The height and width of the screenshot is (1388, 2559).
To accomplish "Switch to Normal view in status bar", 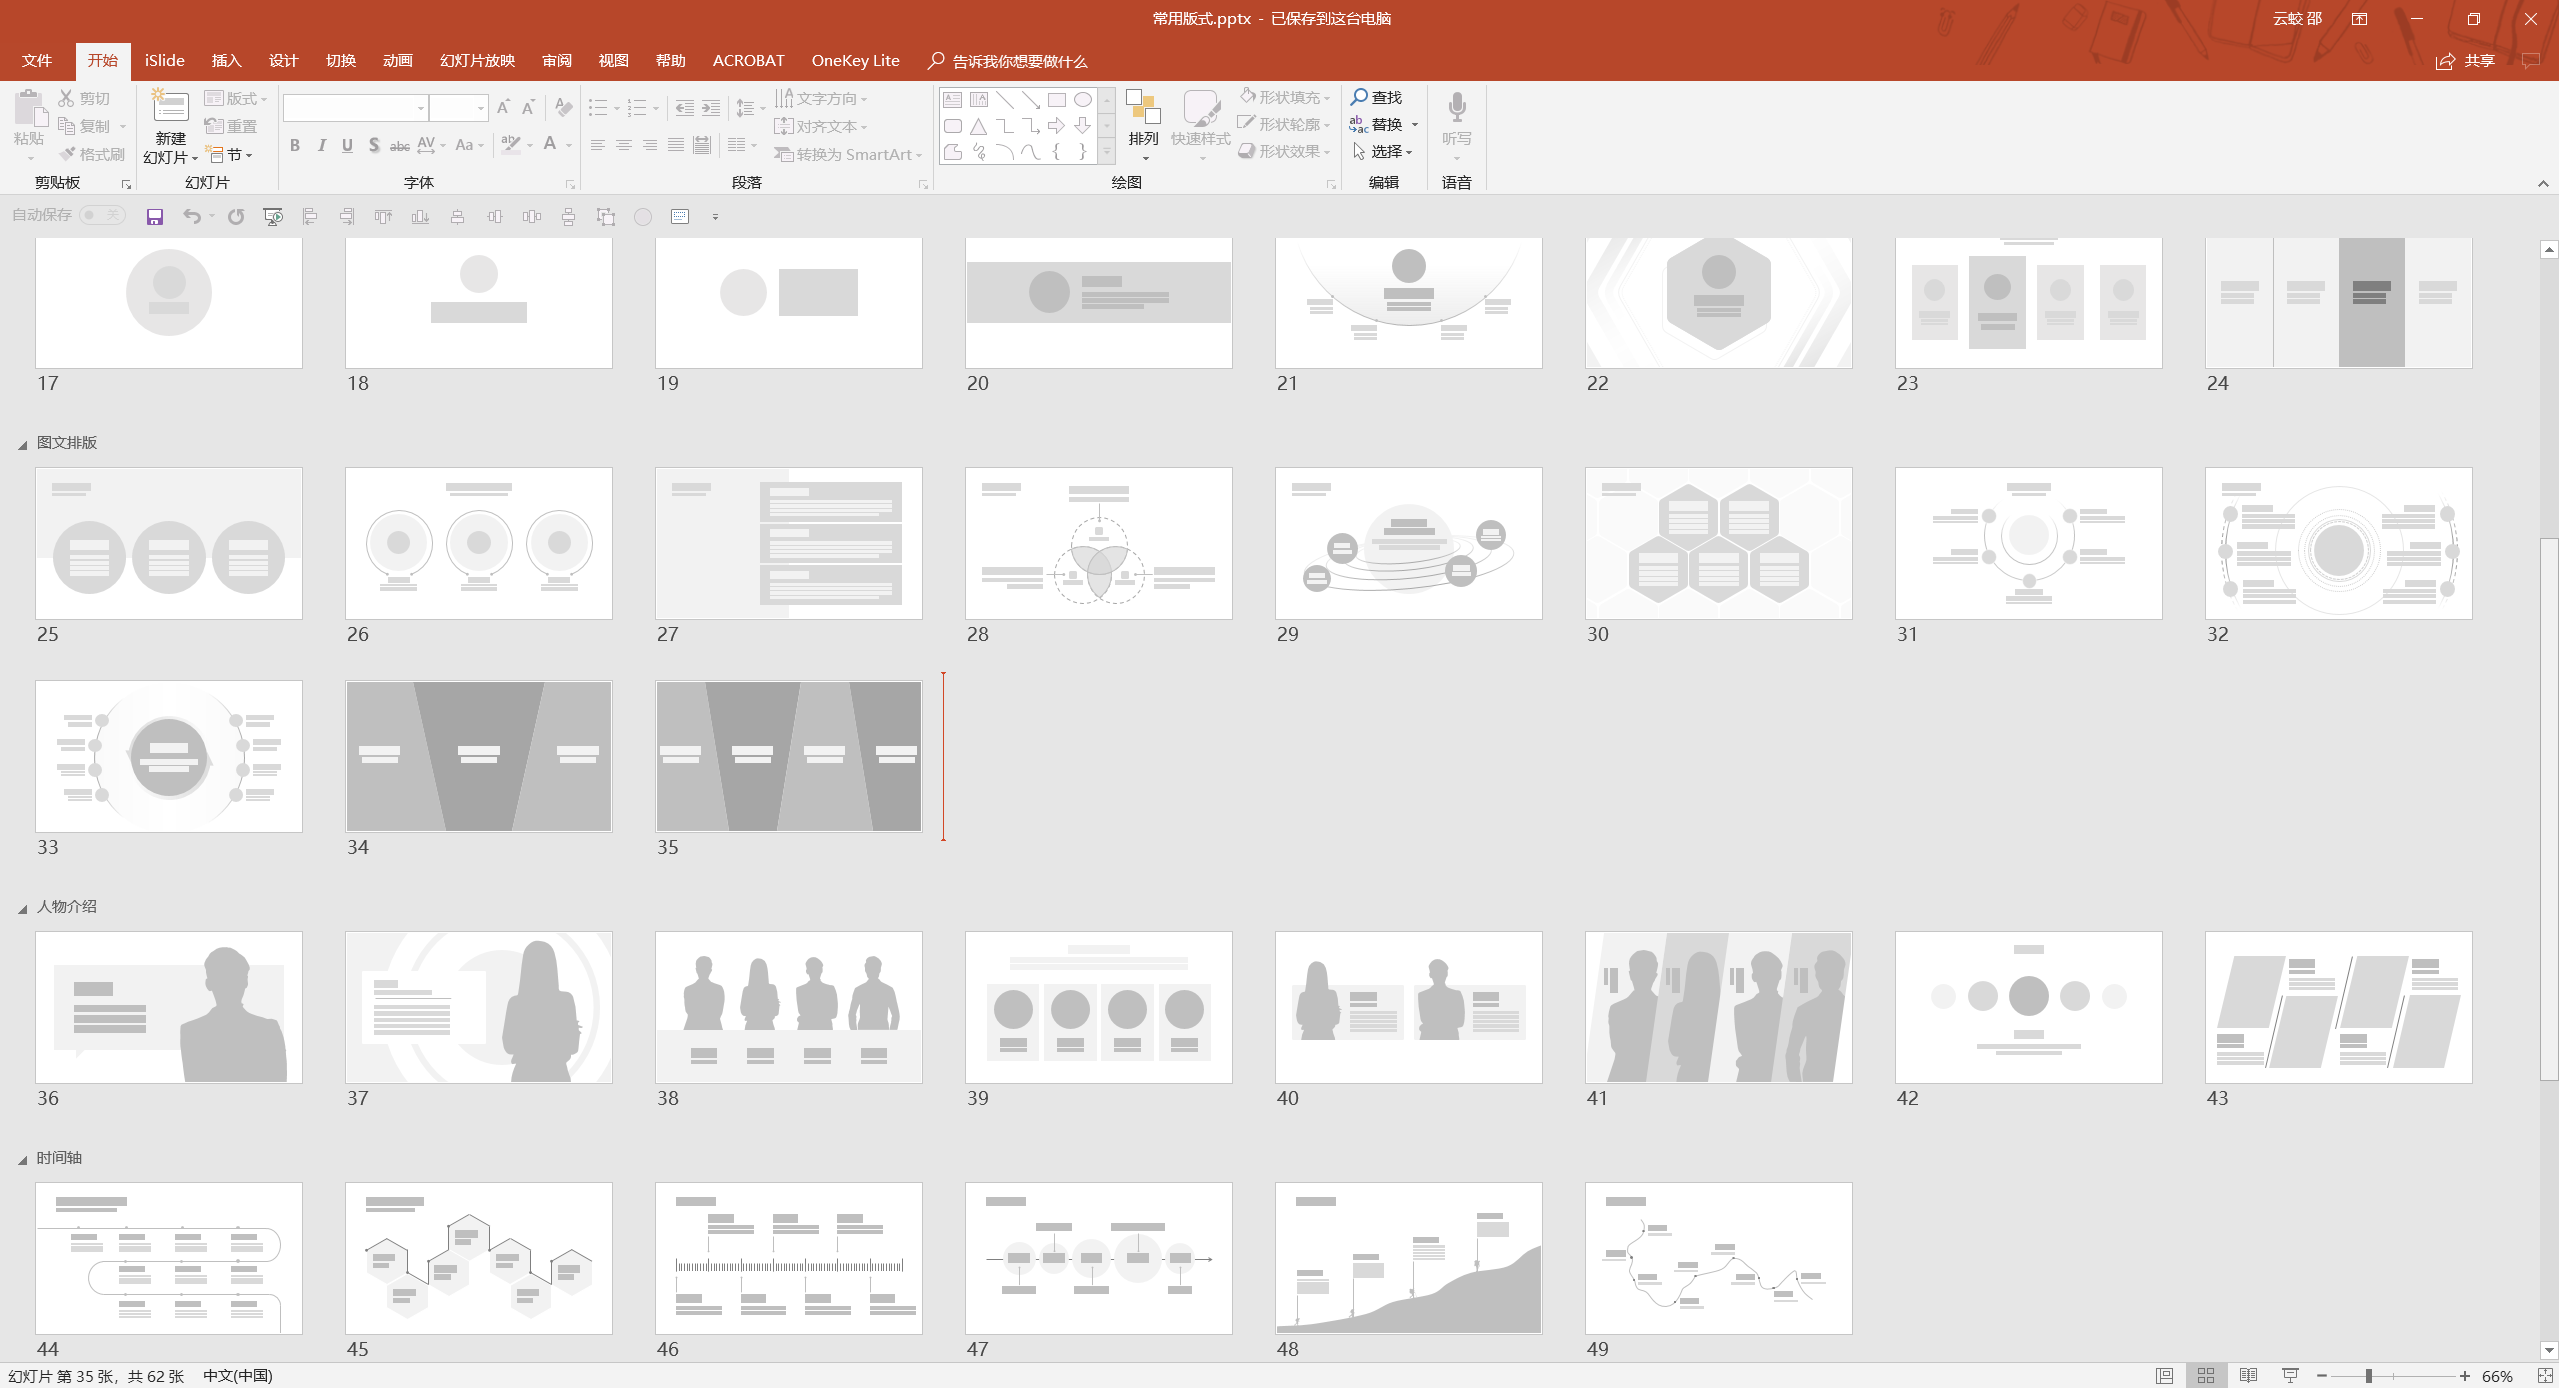I will (x=2164, y=1376).
